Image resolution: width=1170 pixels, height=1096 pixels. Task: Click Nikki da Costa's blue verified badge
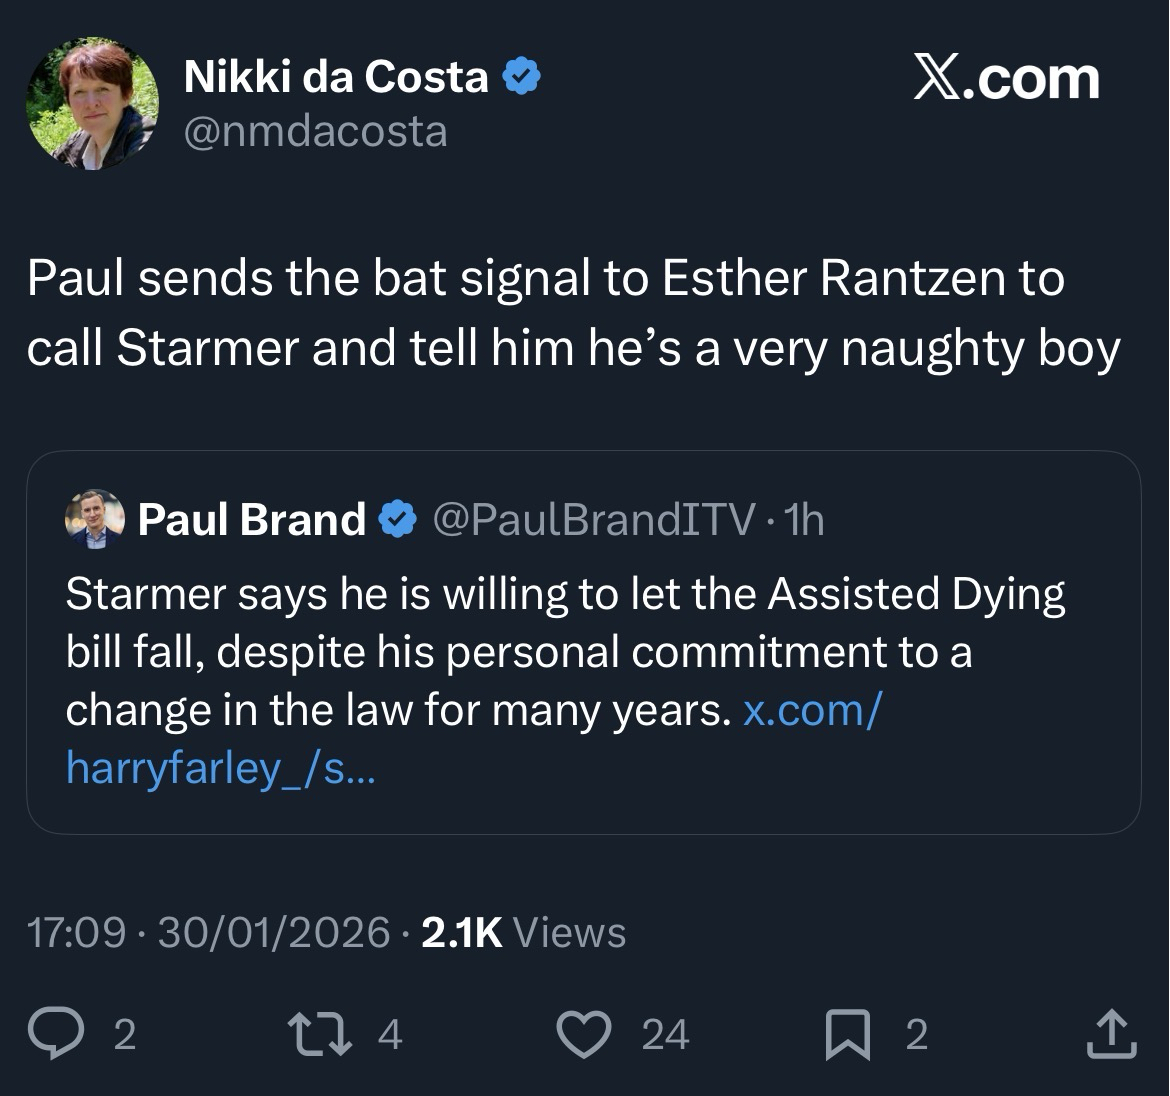[x=520, y=78]
